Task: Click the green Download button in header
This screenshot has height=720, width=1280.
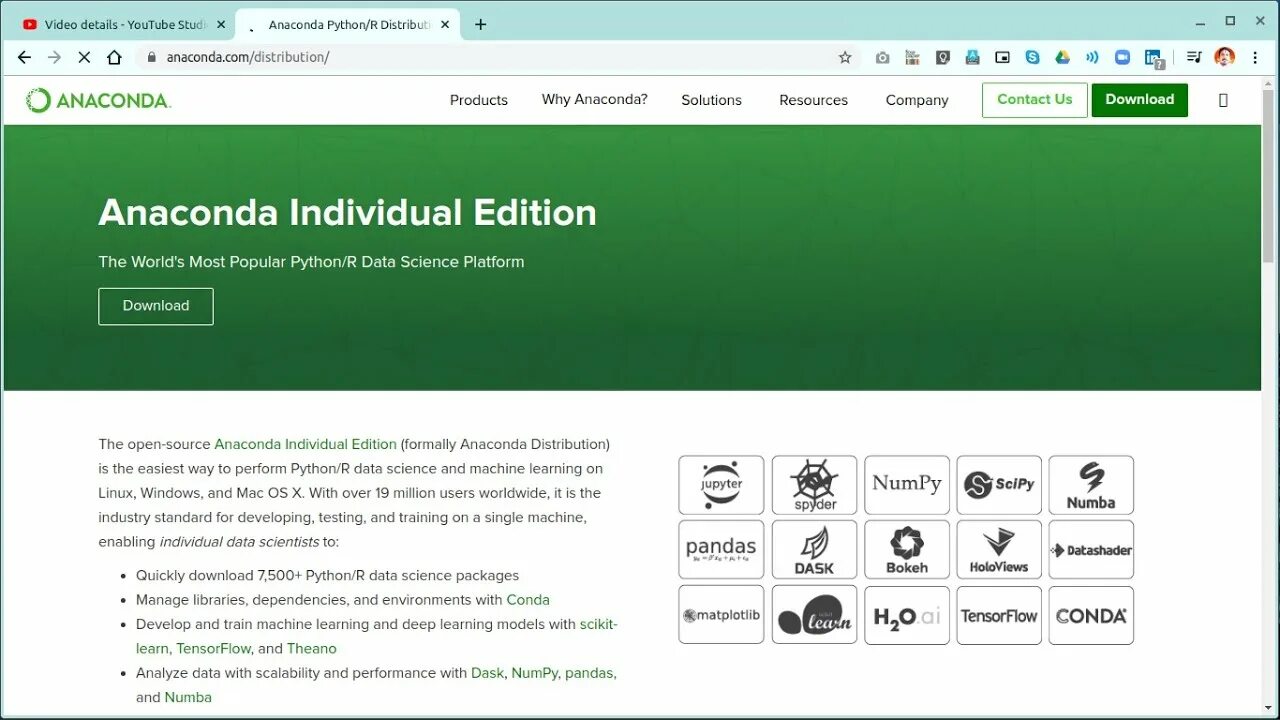Action: [1140, 100]
